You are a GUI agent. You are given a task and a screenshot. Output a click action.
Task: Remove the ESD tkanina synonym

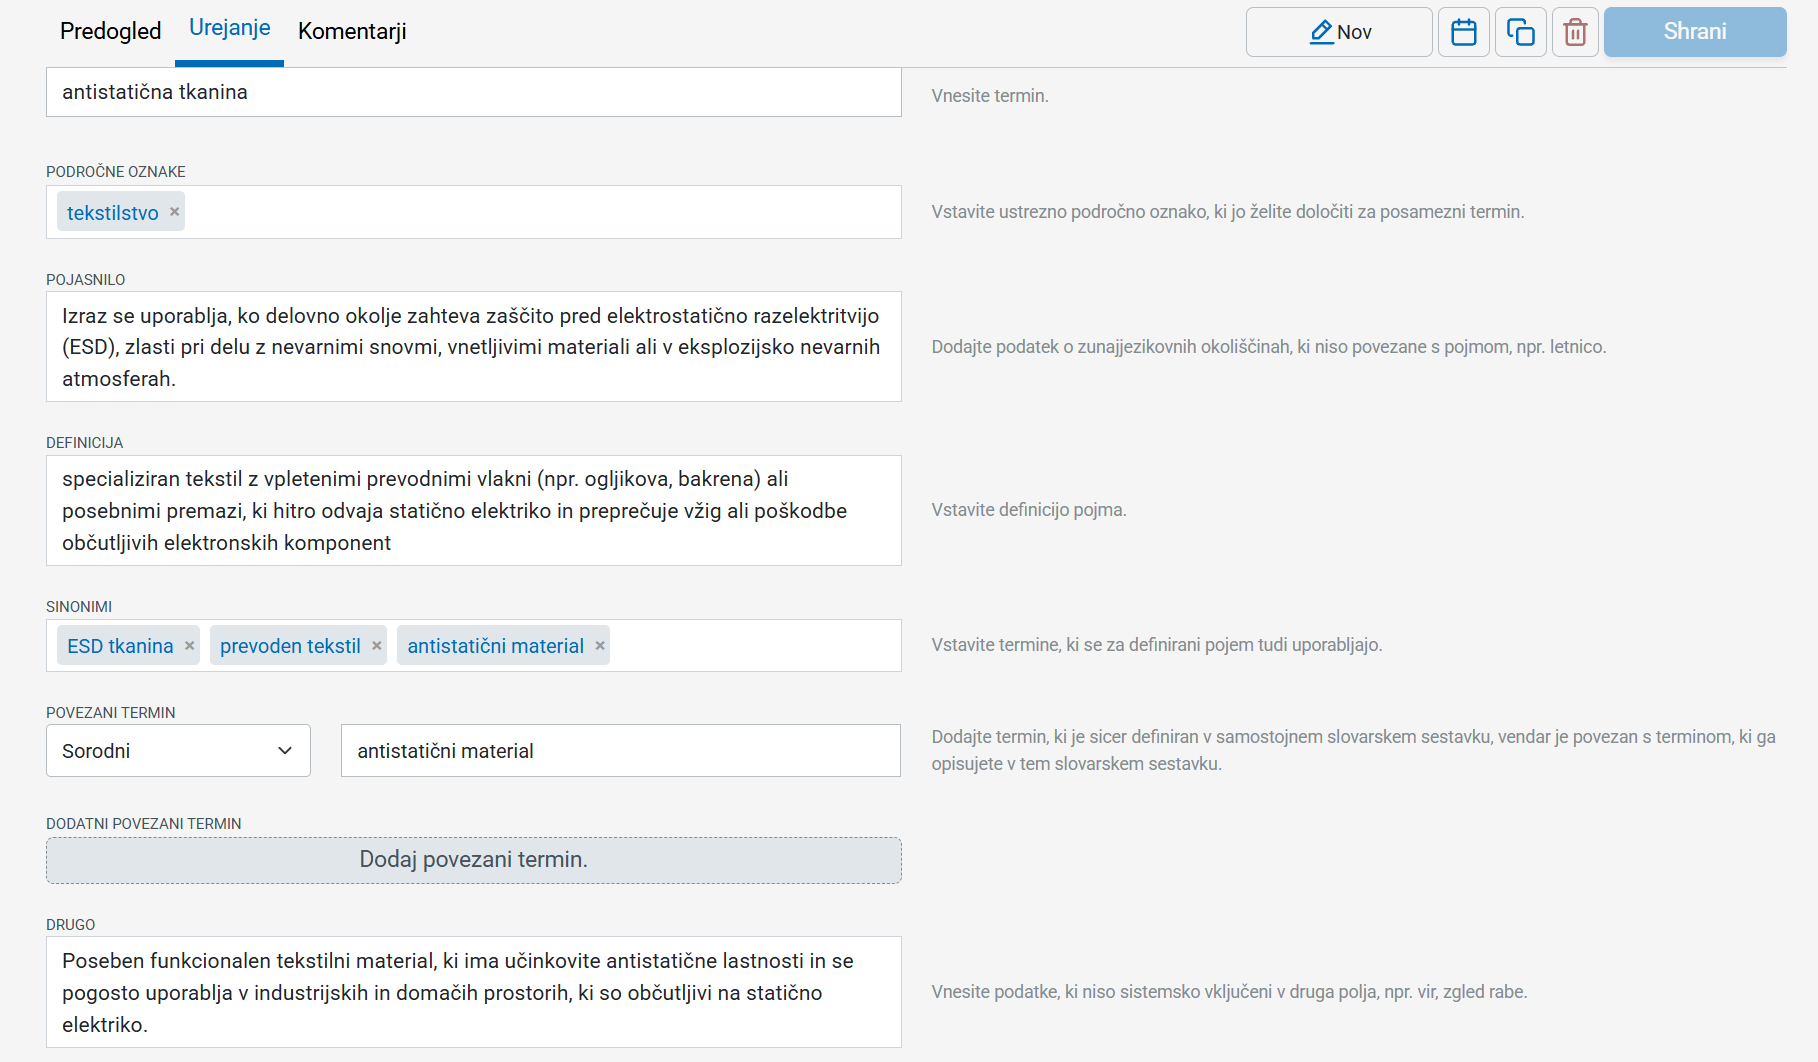[x=190, y=646]
